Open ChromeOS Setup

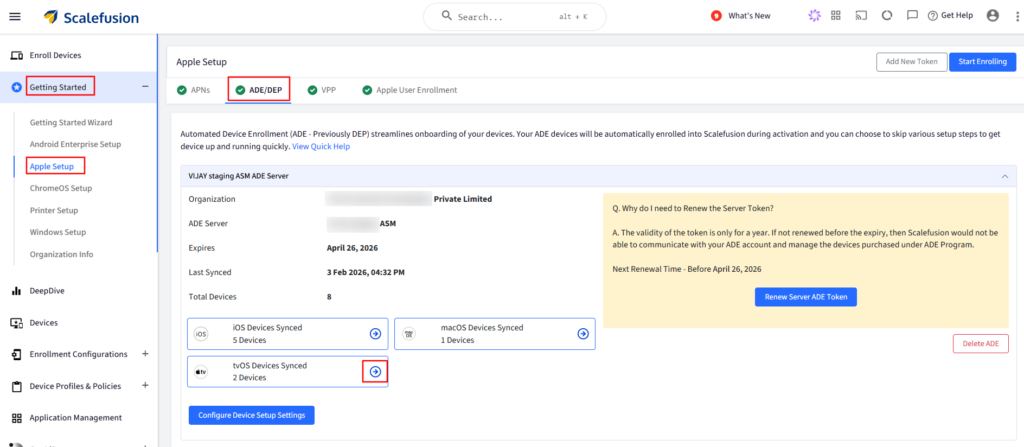[x=61, y=188]
